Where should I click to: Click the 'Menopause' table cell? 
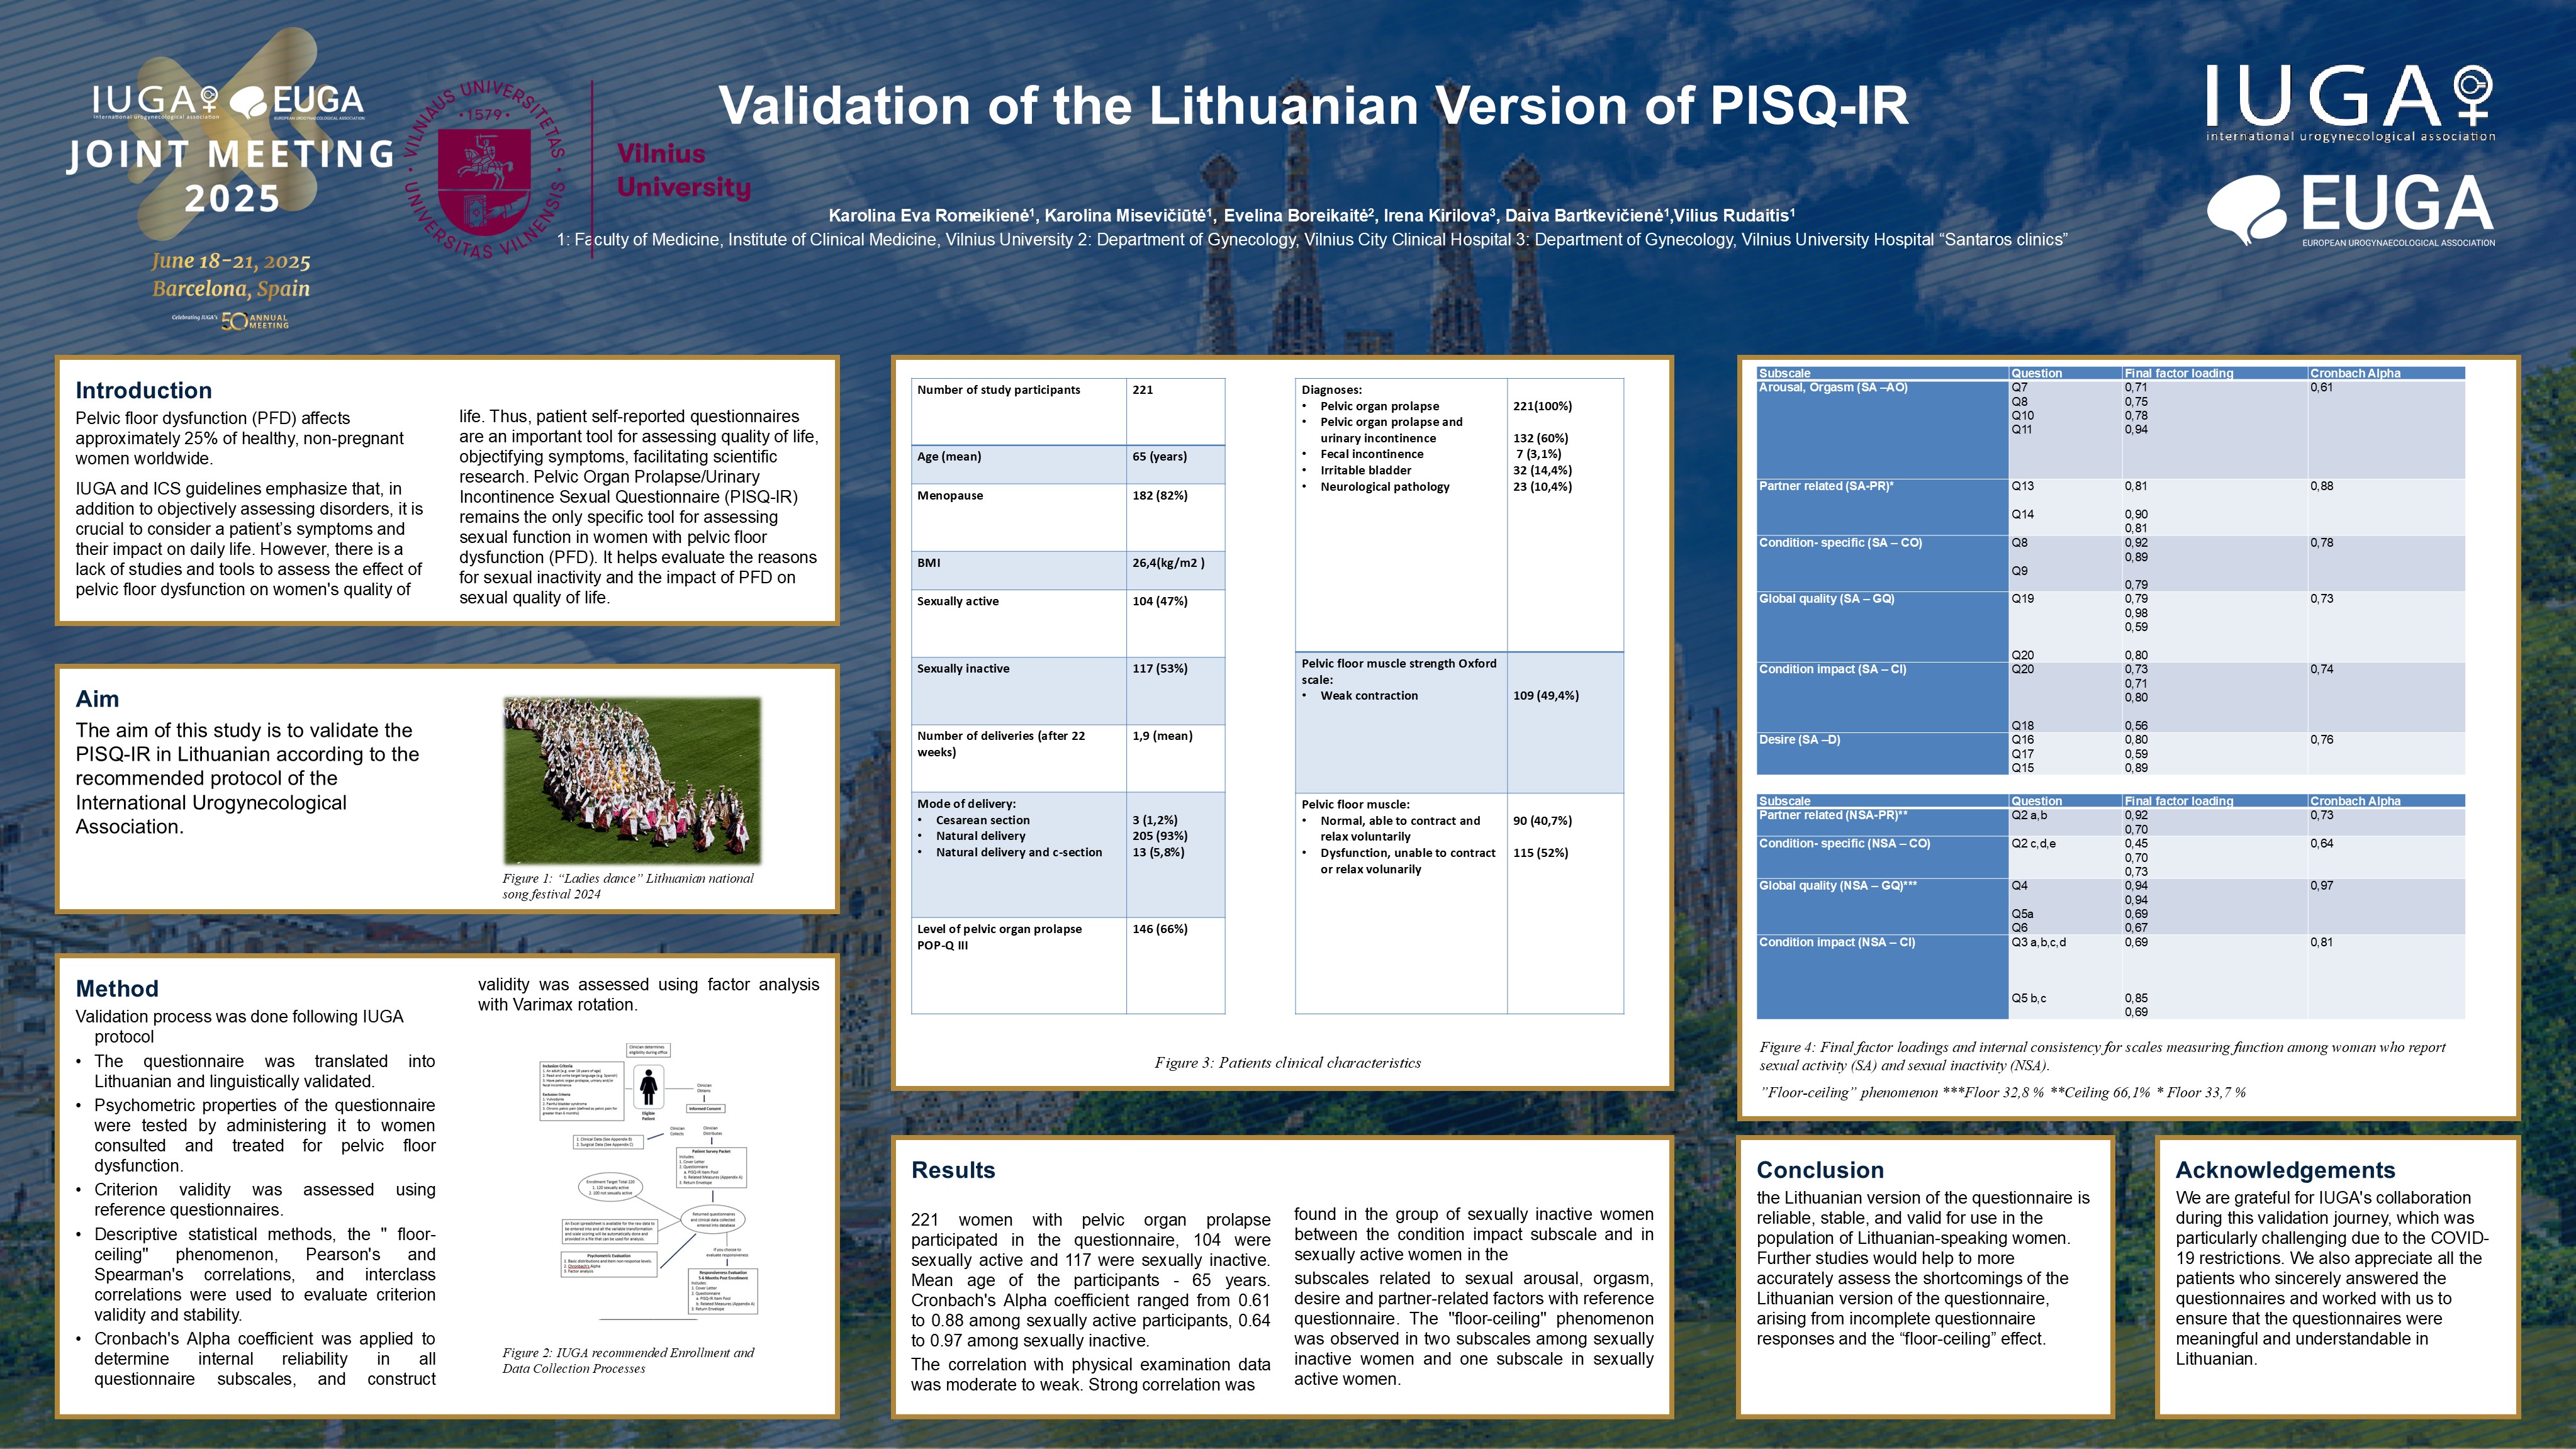tap(1019, 517)
